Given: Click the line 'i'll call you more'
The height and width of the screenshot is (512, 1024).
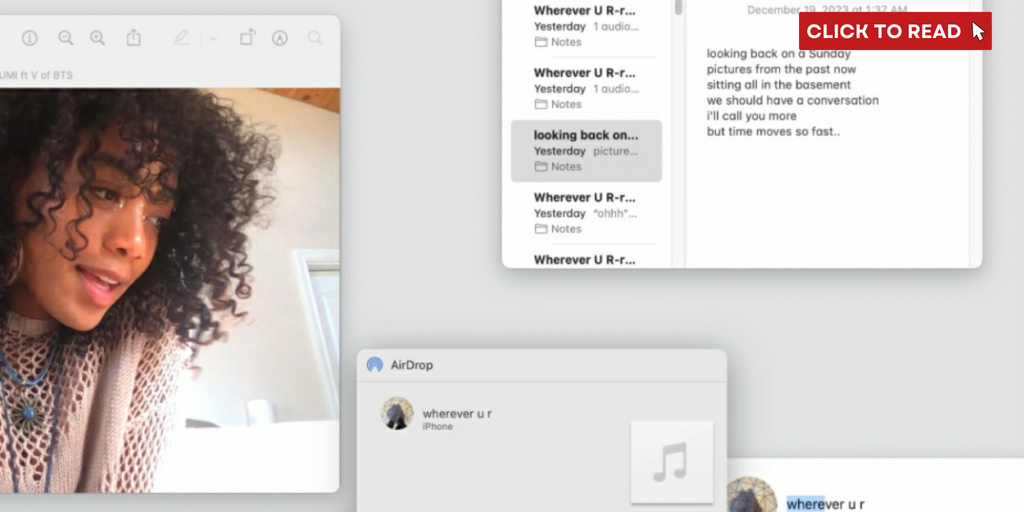Looking at the screenshot, I should tap(751, 116).
